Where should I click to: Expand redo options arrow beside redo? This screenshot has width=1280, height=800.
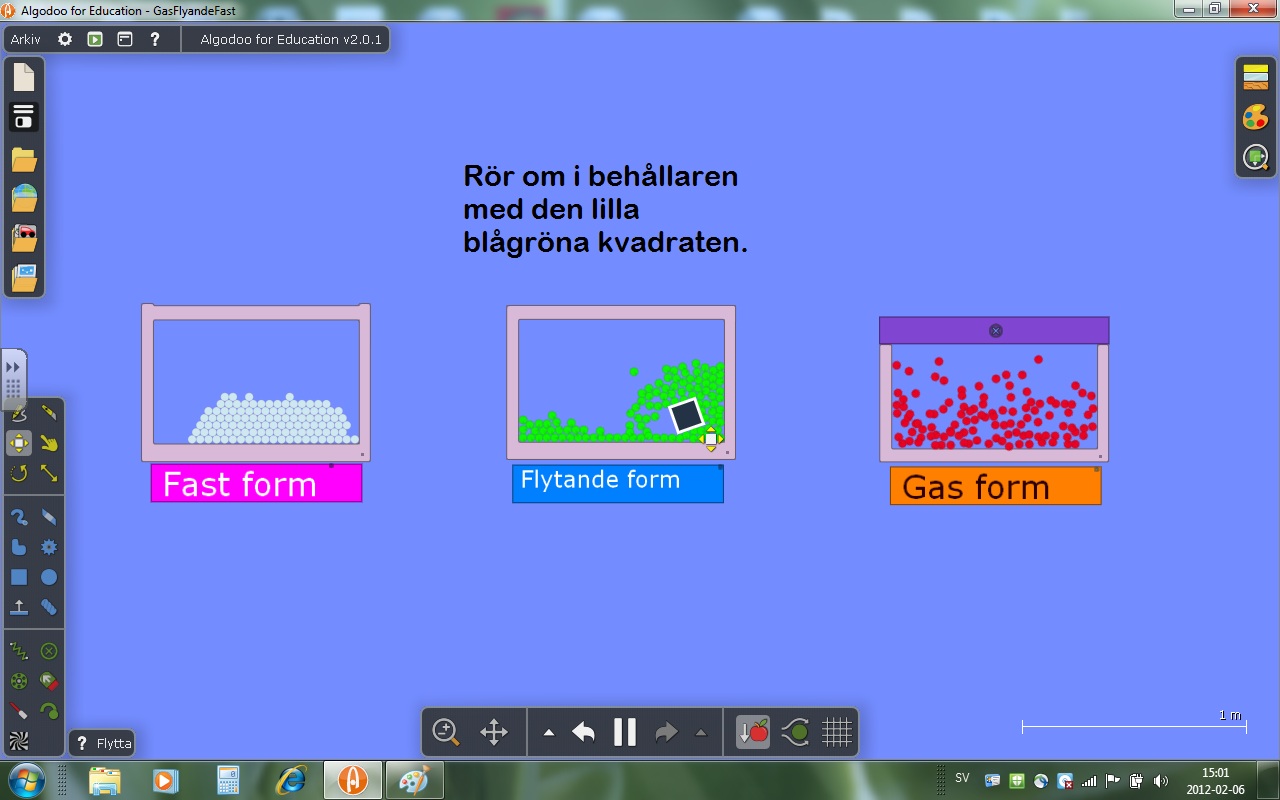[700, 733]
